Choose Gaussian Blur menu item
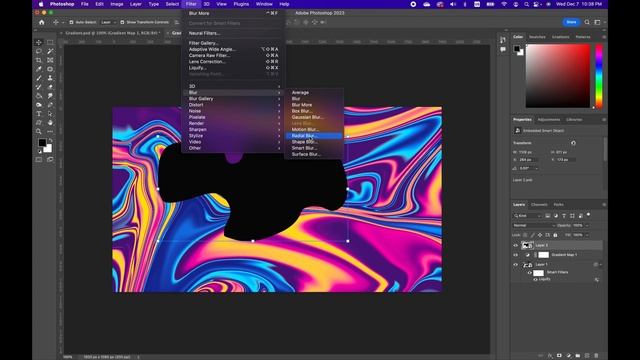The image size is (640, 360). coord(313,117)
